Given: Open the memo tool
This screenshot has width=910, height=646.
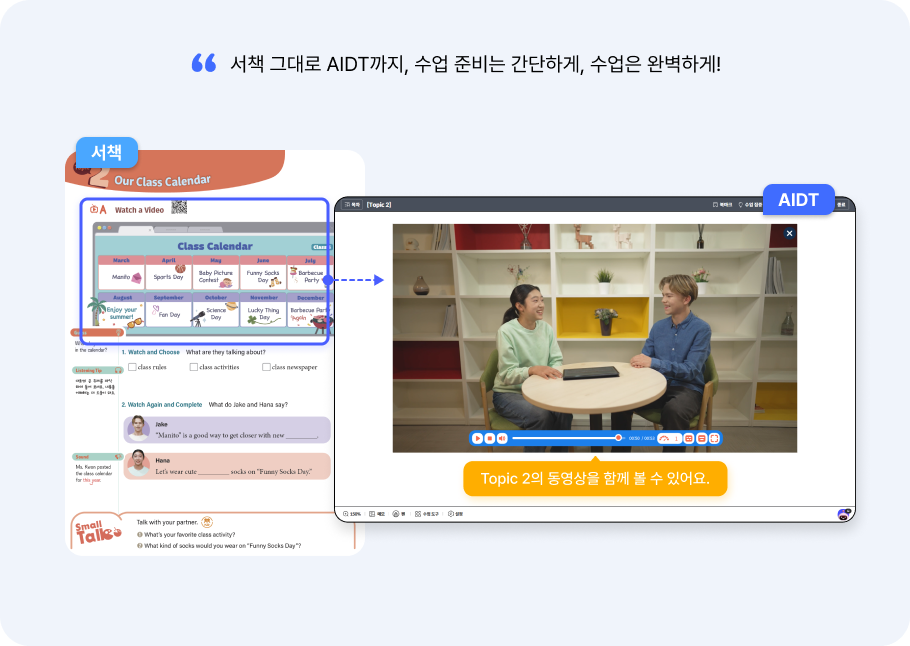Looking at the screenshot, I should coord(377,514).
